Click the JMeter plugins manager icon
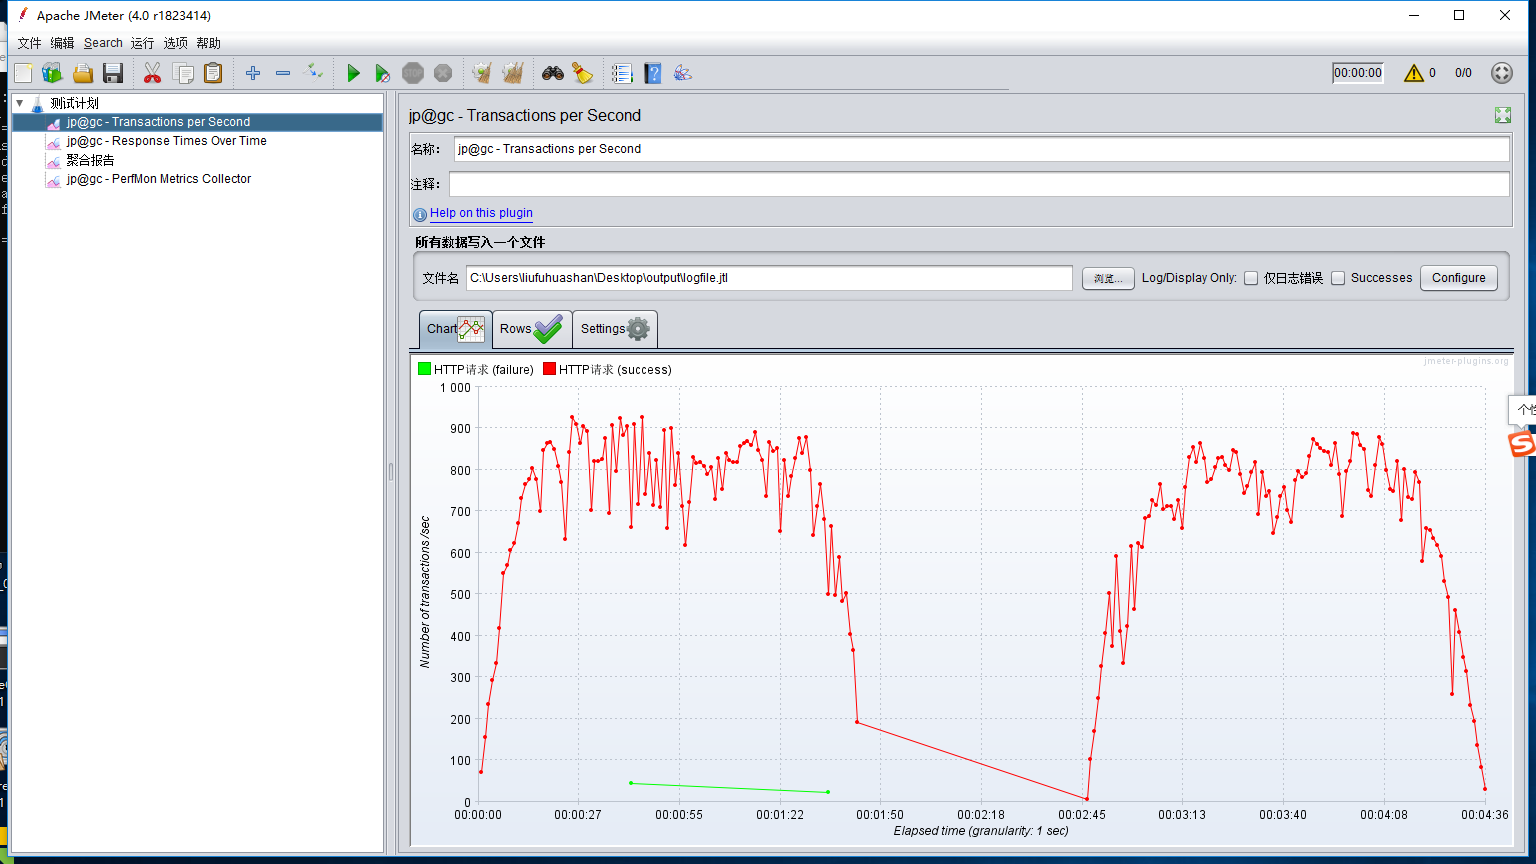The height and width of the screenshot is (864, 1536). tap(683, 73)
